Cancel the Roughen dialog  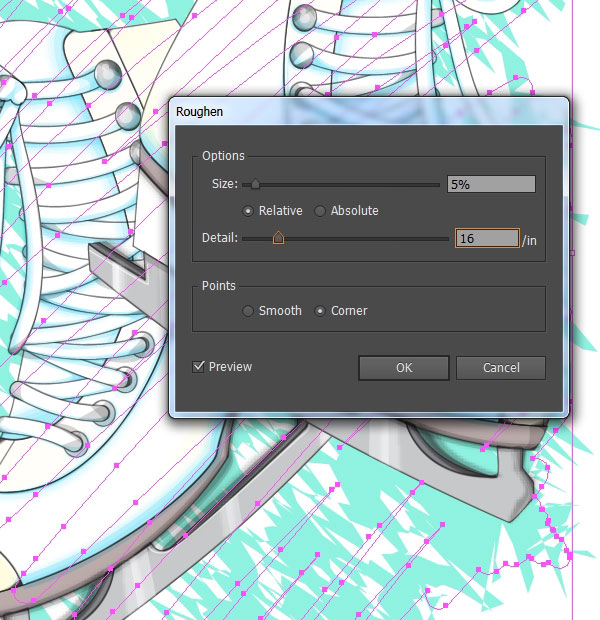pos(501,367)
